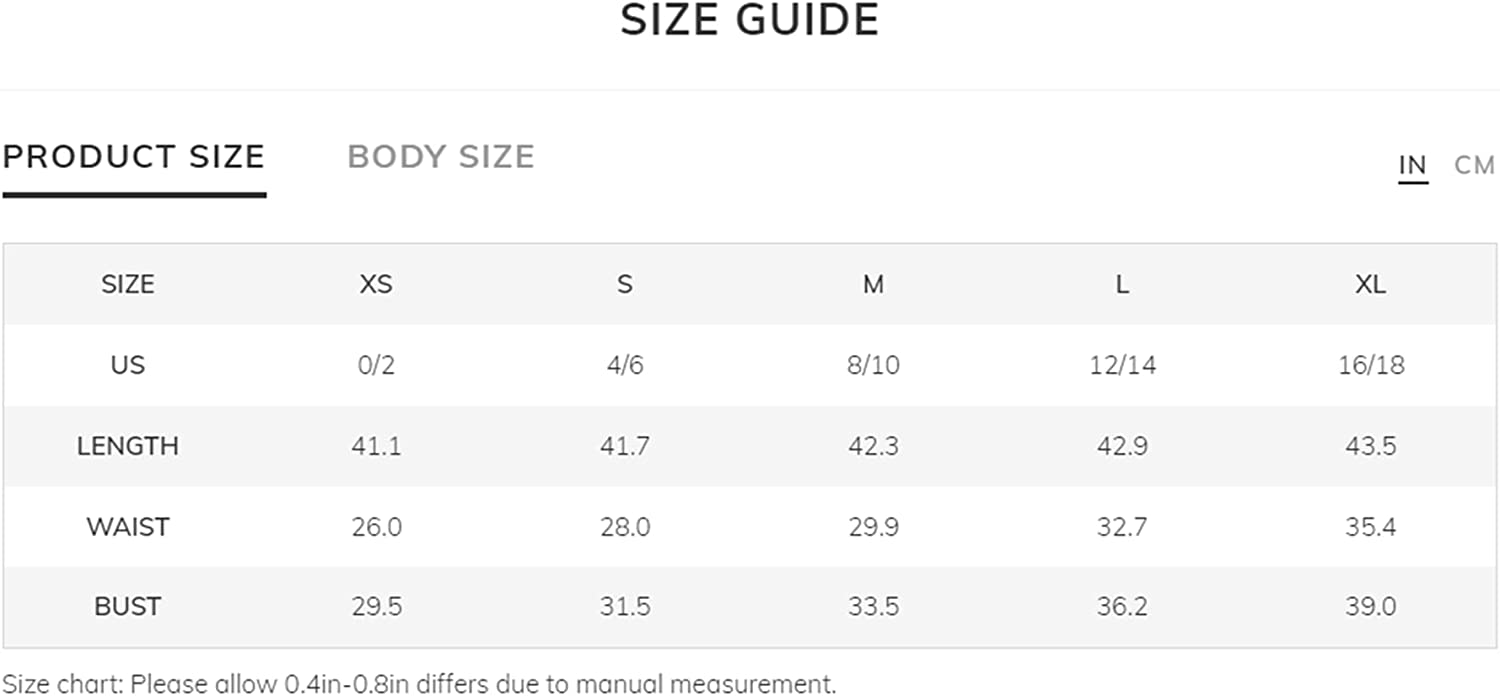Switch to the PRODUCT SIZE tab
Screen dimensions: 1500x696
pos(134,157)
